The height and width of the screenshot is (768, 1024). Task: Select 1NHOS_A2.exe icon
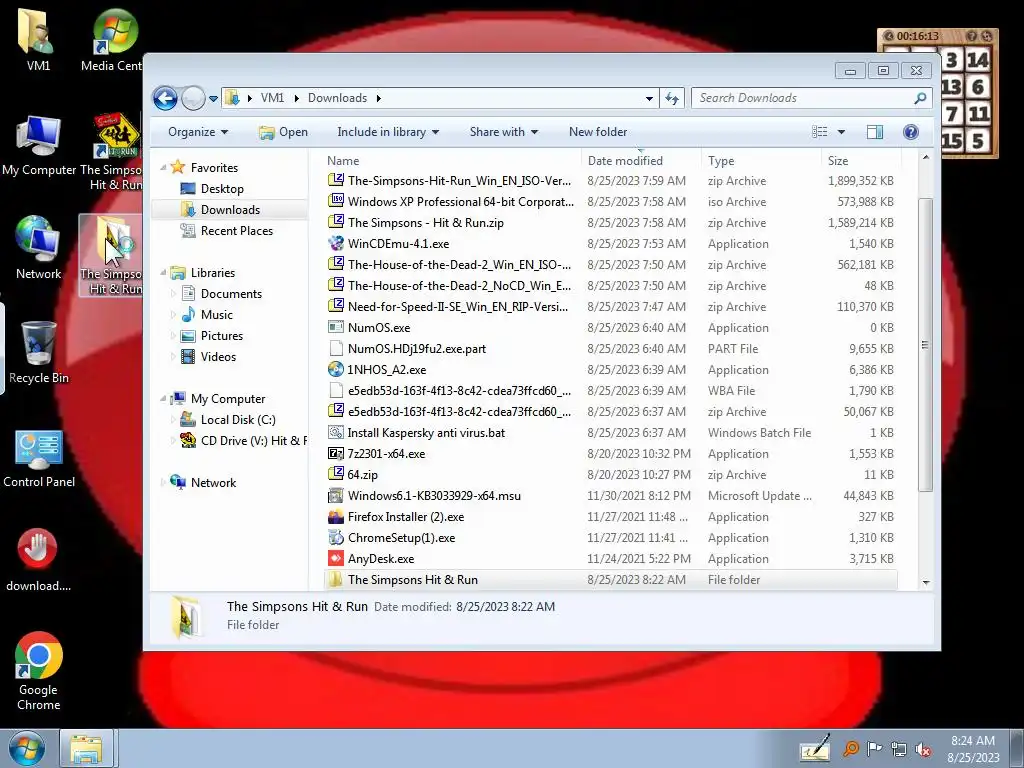[x=336, y=370]
